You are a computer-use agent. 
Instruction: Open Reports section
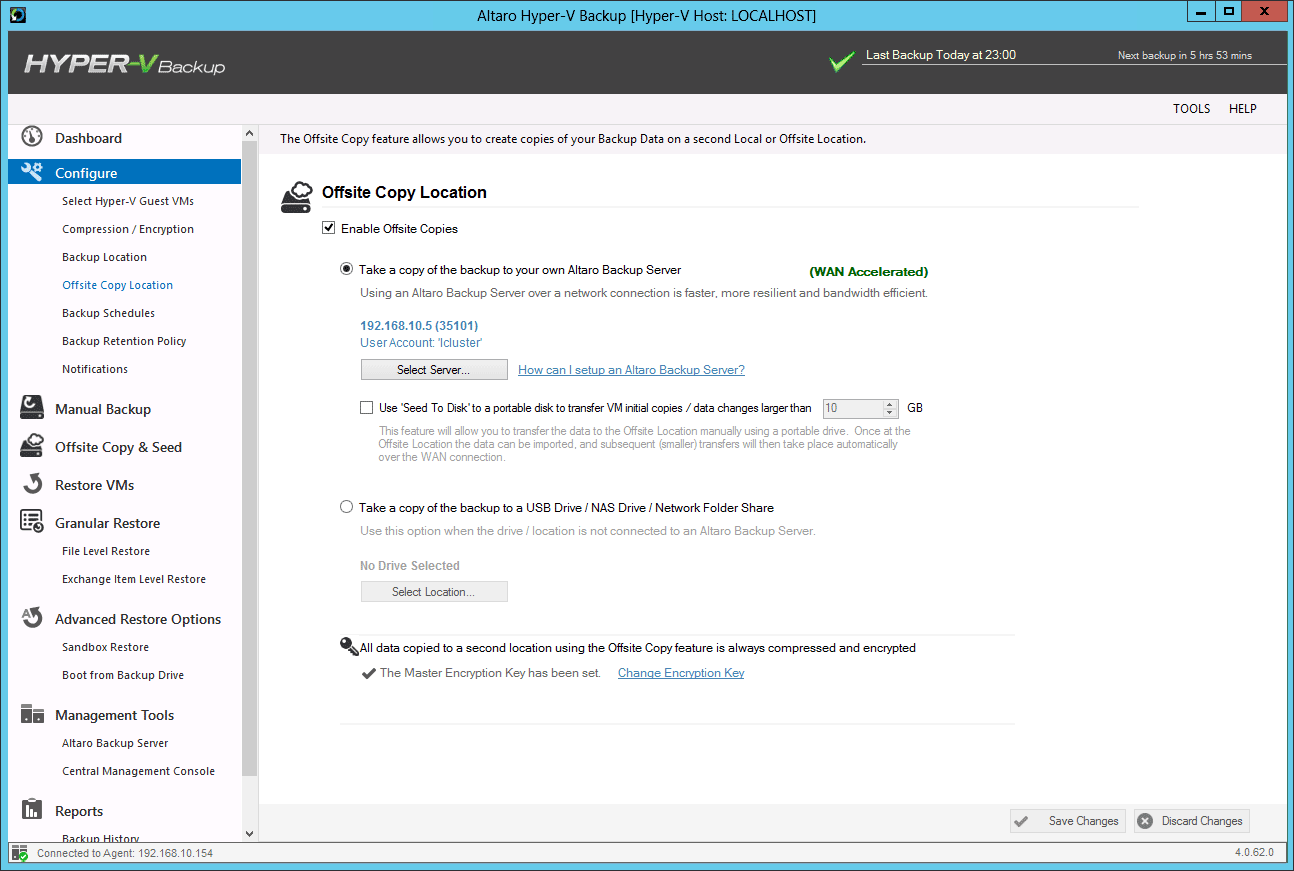[79, 811]
